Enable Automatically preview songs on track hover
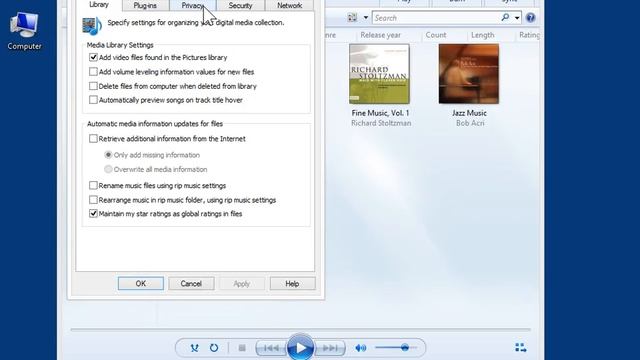 pyautogui.click(x=93, y=100)
